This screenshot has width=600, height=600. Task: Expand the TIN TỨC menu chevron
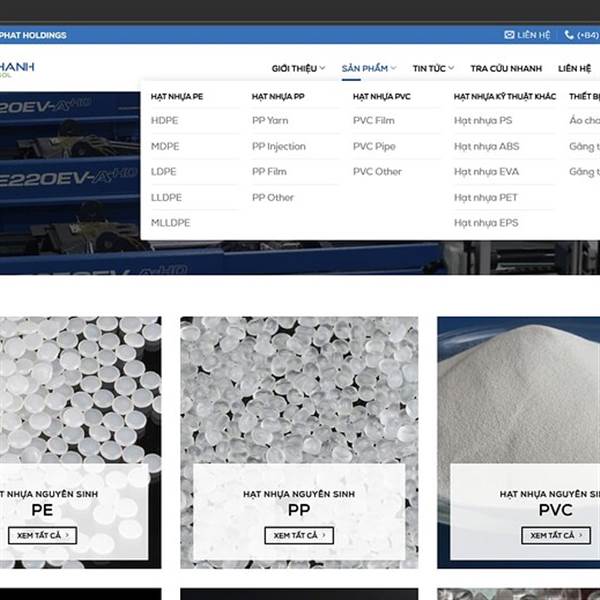pyautogui.click(x=451, y=68)
